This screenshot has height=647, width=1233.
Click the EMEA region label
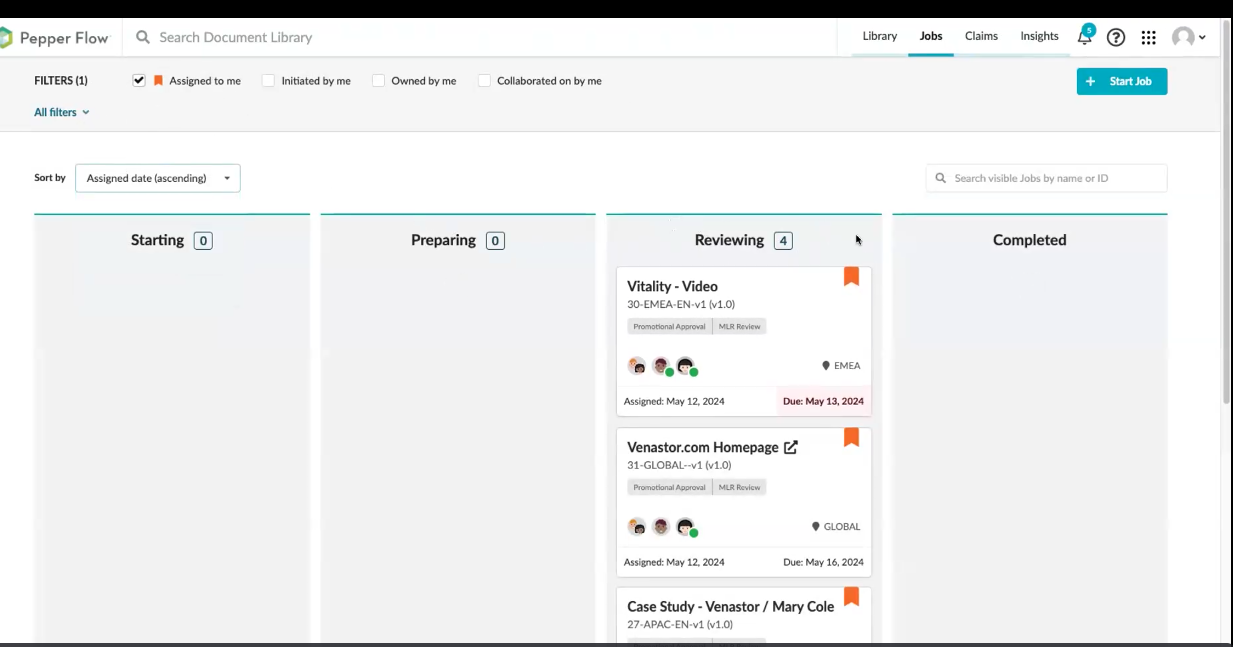[x=847, y=366]
